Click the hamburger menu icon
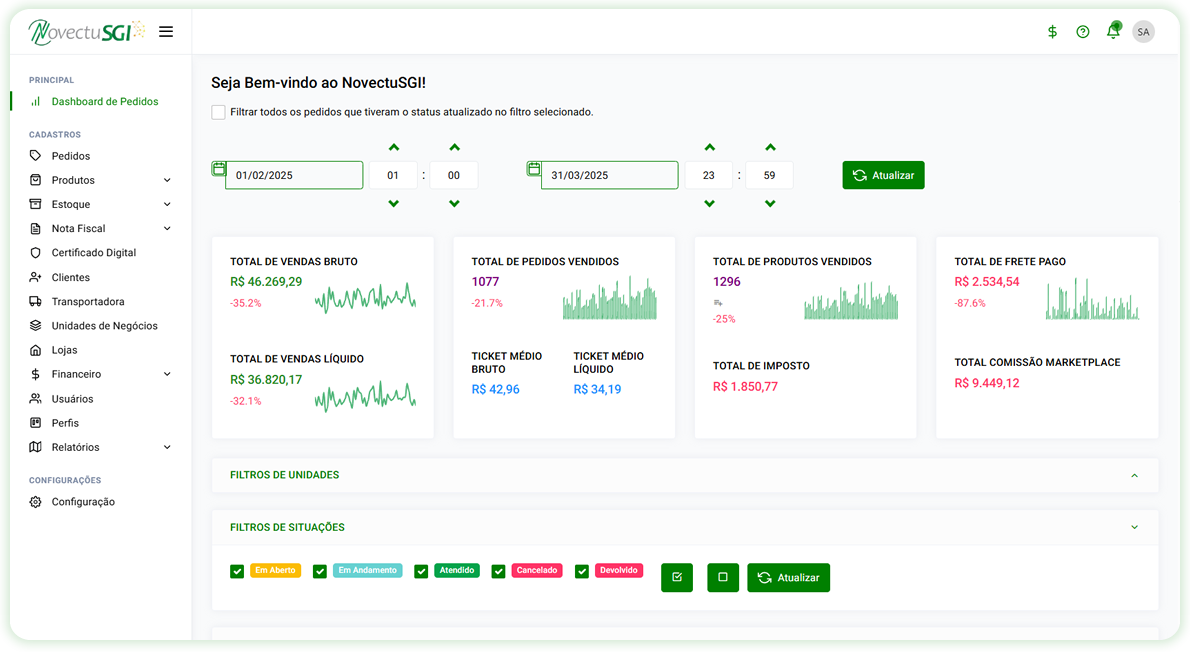1190x659 pixels. point(166,32)
